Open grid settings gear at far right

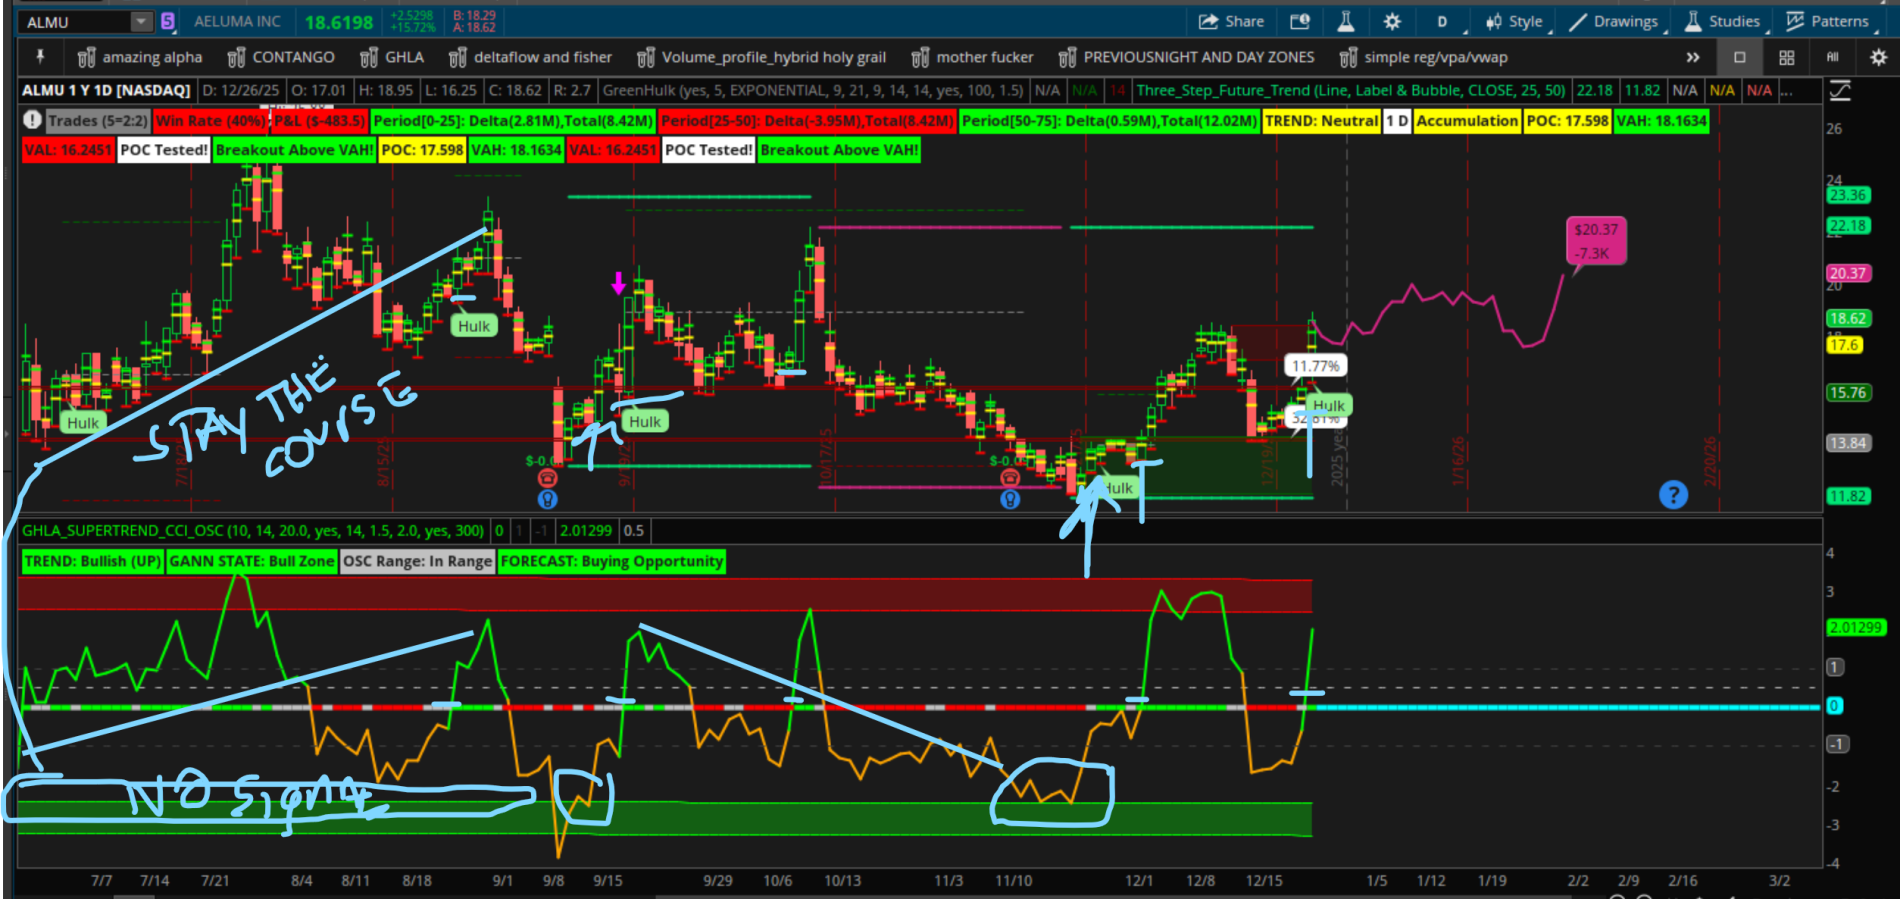point(1878,57)
